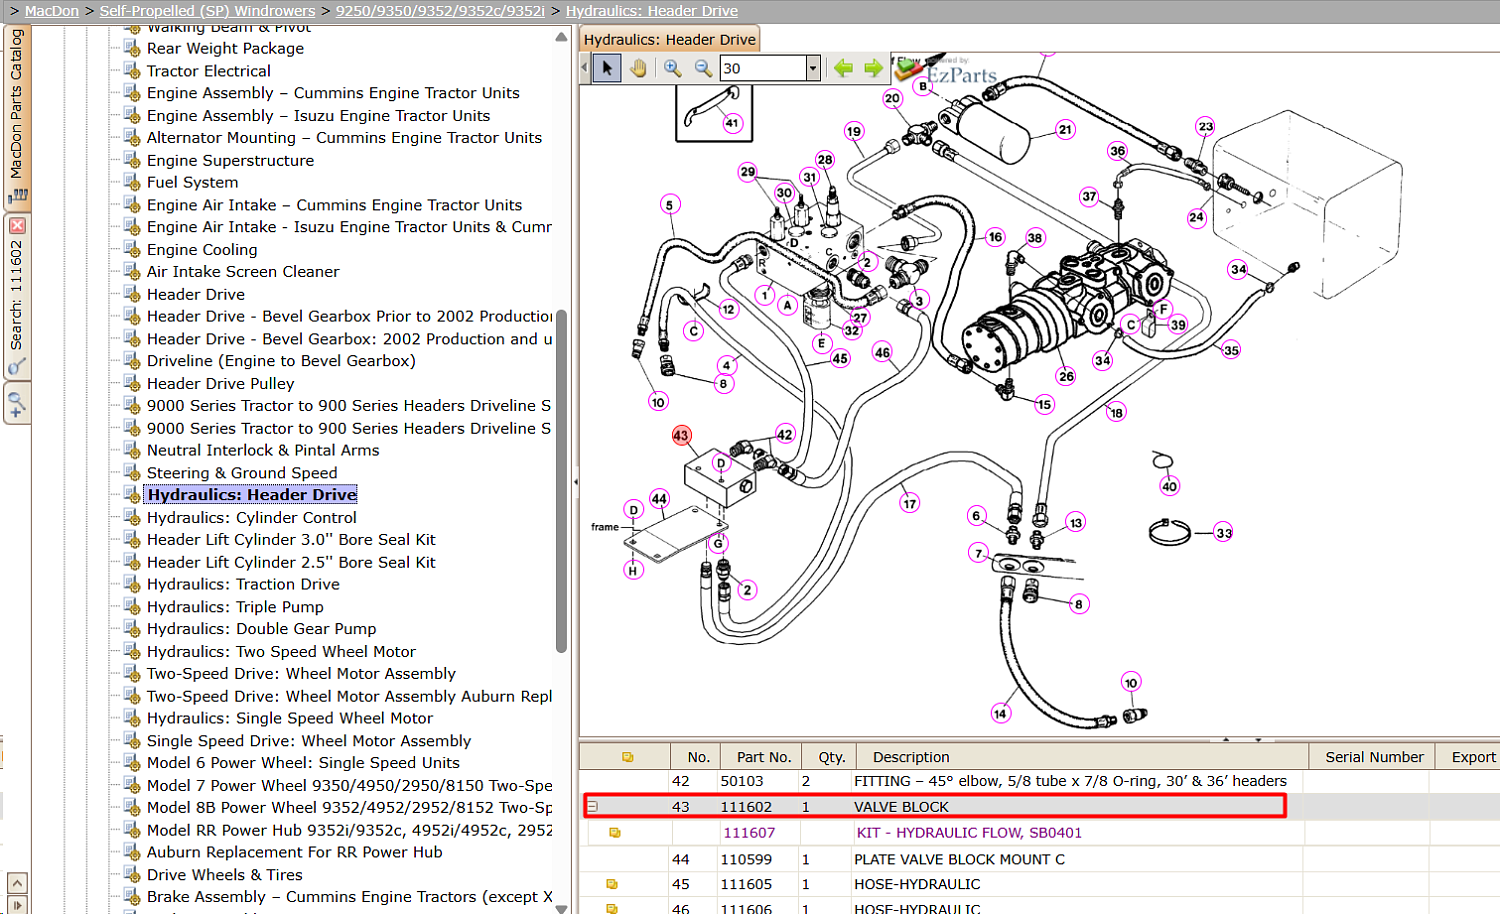This screenshot has height=914, width=1500.
Task: Click callout 23 in the diagram
Action: coord(1205,126)
